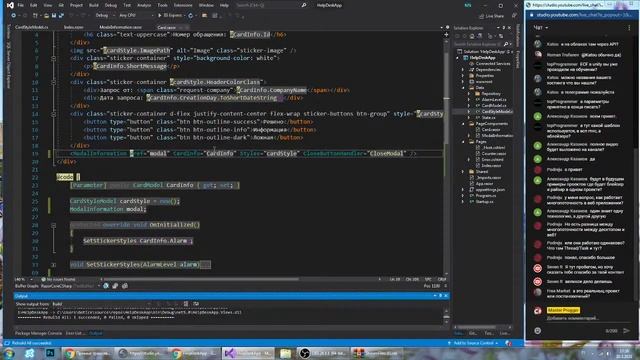The image size is (640, 360).
Task: Open the Debug menu
Action: click(x=111, y=5)
